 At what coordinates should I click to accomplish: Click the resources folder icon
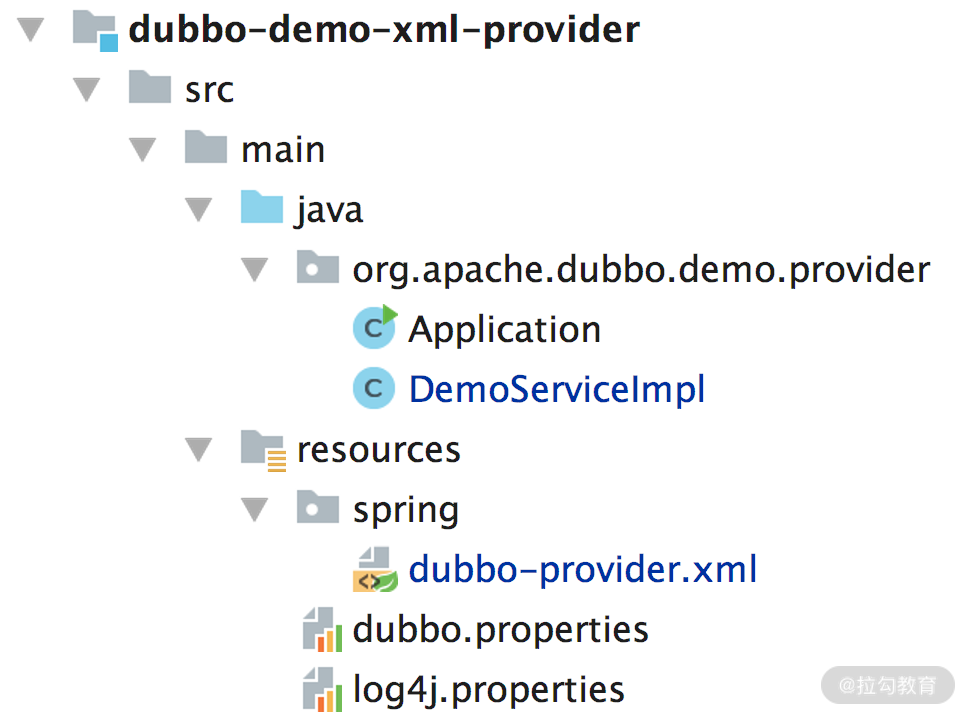click(x=264, y=449)
